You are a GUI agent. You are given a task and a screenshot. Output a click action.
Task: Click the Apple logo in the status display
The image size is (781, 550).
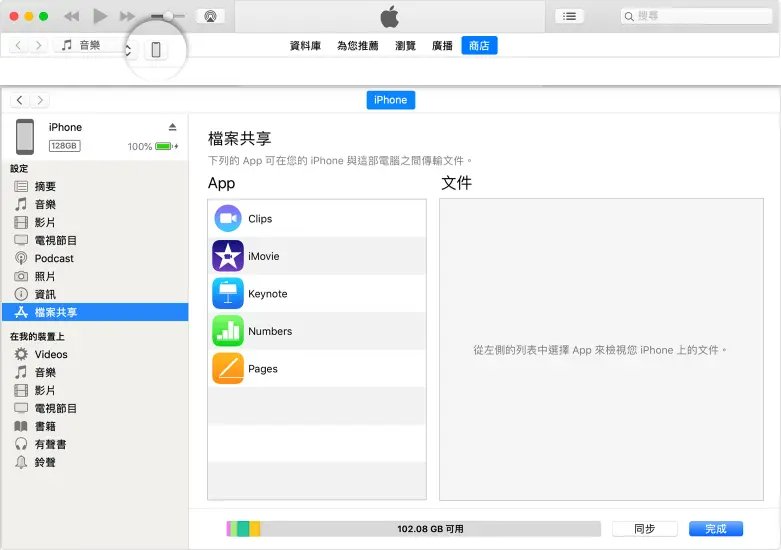click(390, 16)
